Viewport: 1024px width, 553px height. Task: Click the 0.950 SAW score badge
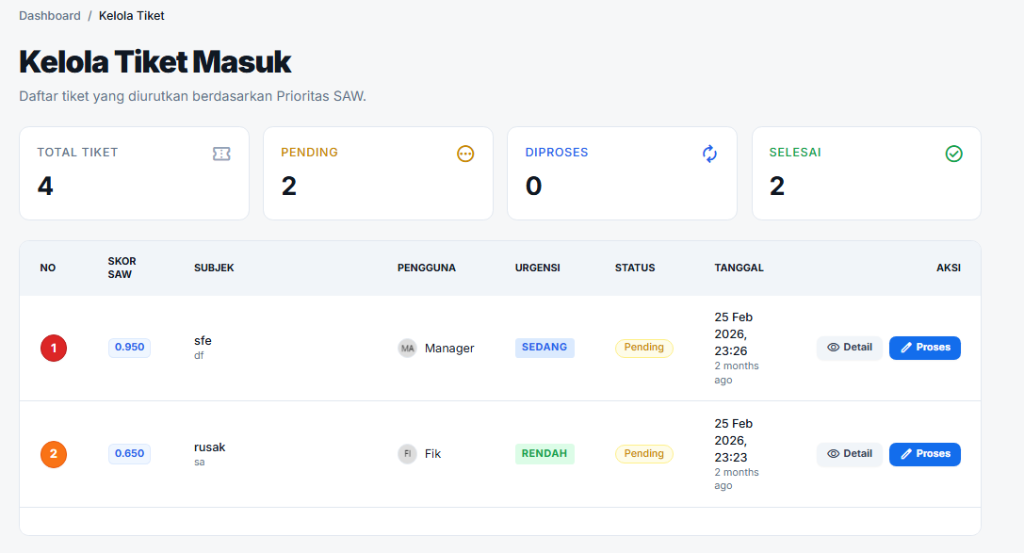(x=129, y=347)
